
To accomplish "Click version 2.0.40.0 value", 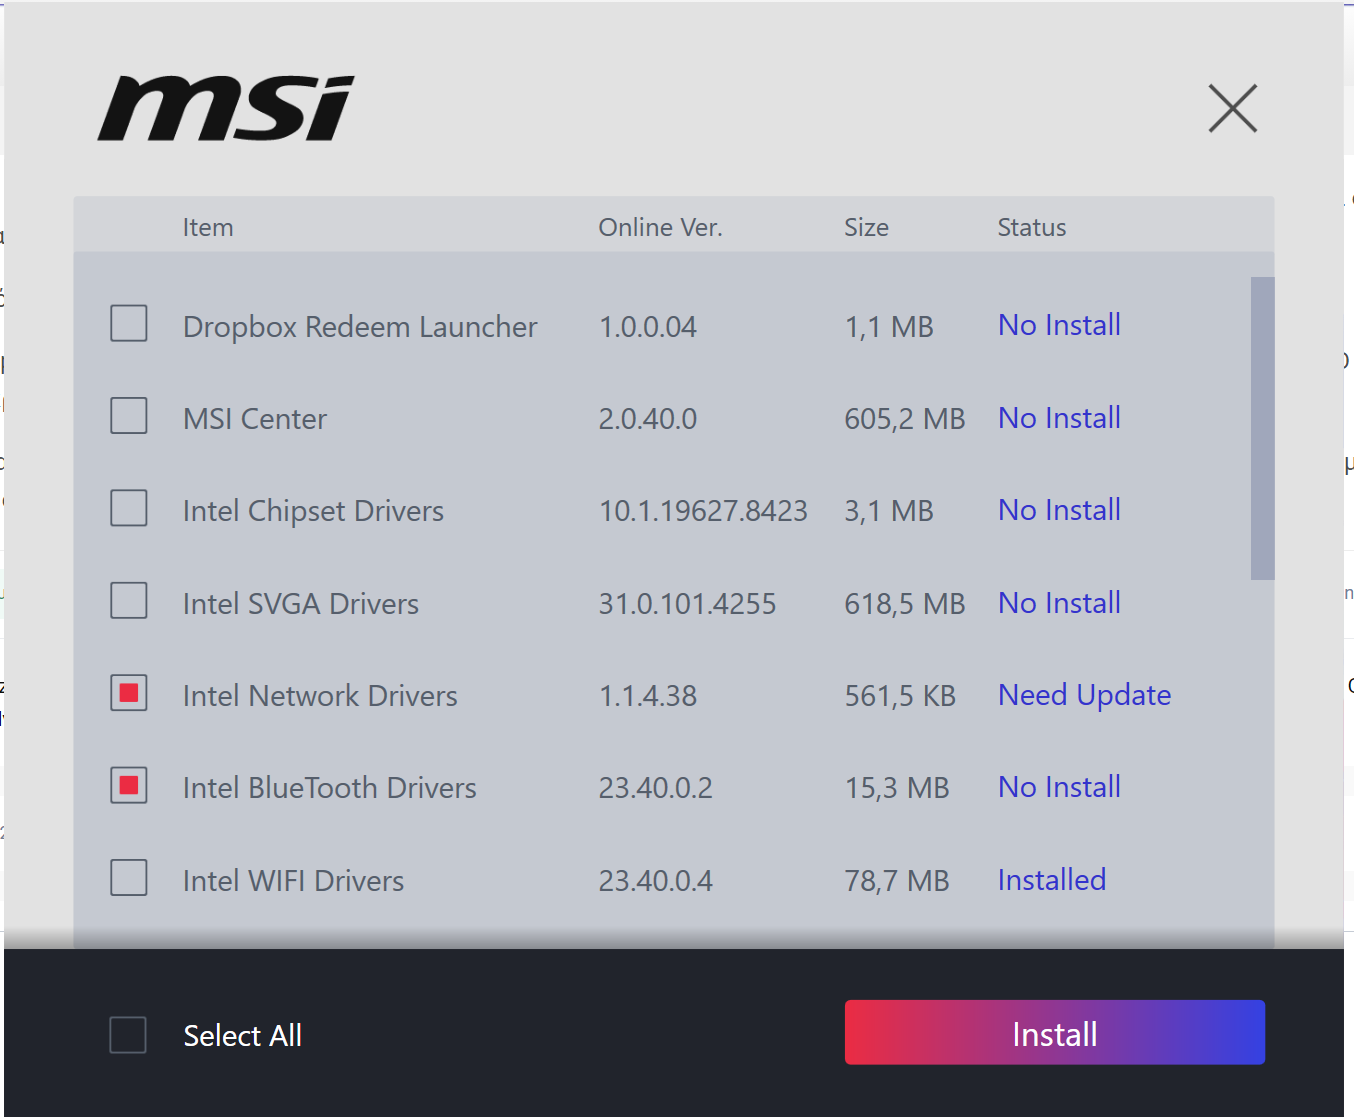I will pos(648,419).
